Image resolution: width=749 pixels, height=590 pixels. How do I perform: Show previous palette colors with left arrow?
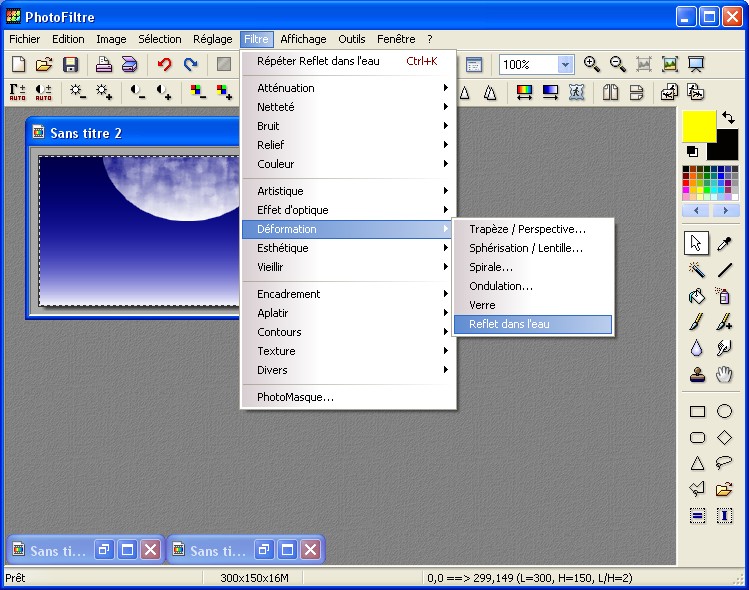click(696, 210)
